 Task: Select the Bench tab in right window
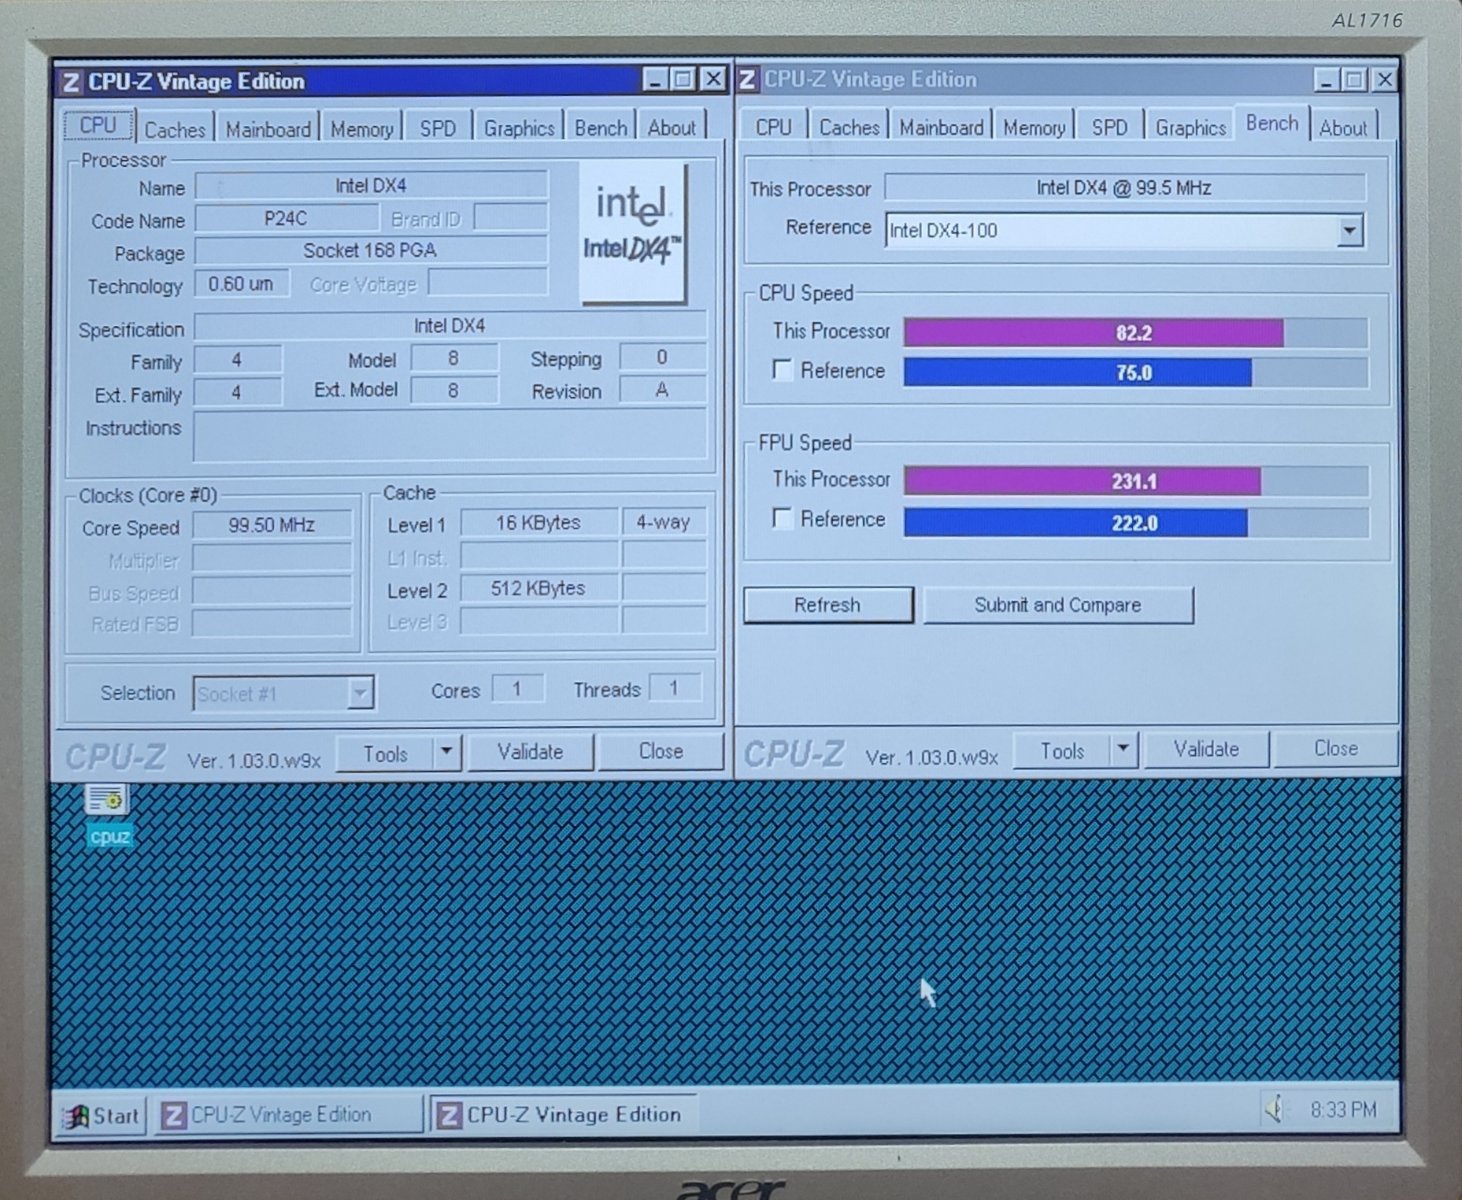(x=1272, y=123)
